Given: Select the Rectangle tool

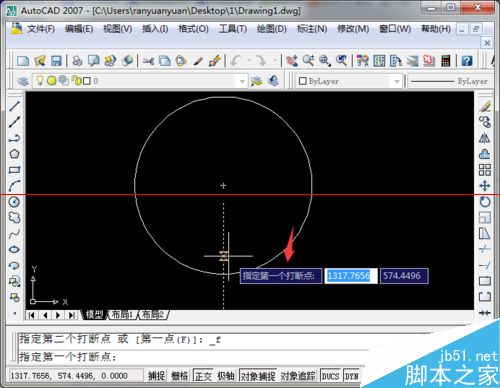Looking at the screenshot, I should tap(14, 170).
